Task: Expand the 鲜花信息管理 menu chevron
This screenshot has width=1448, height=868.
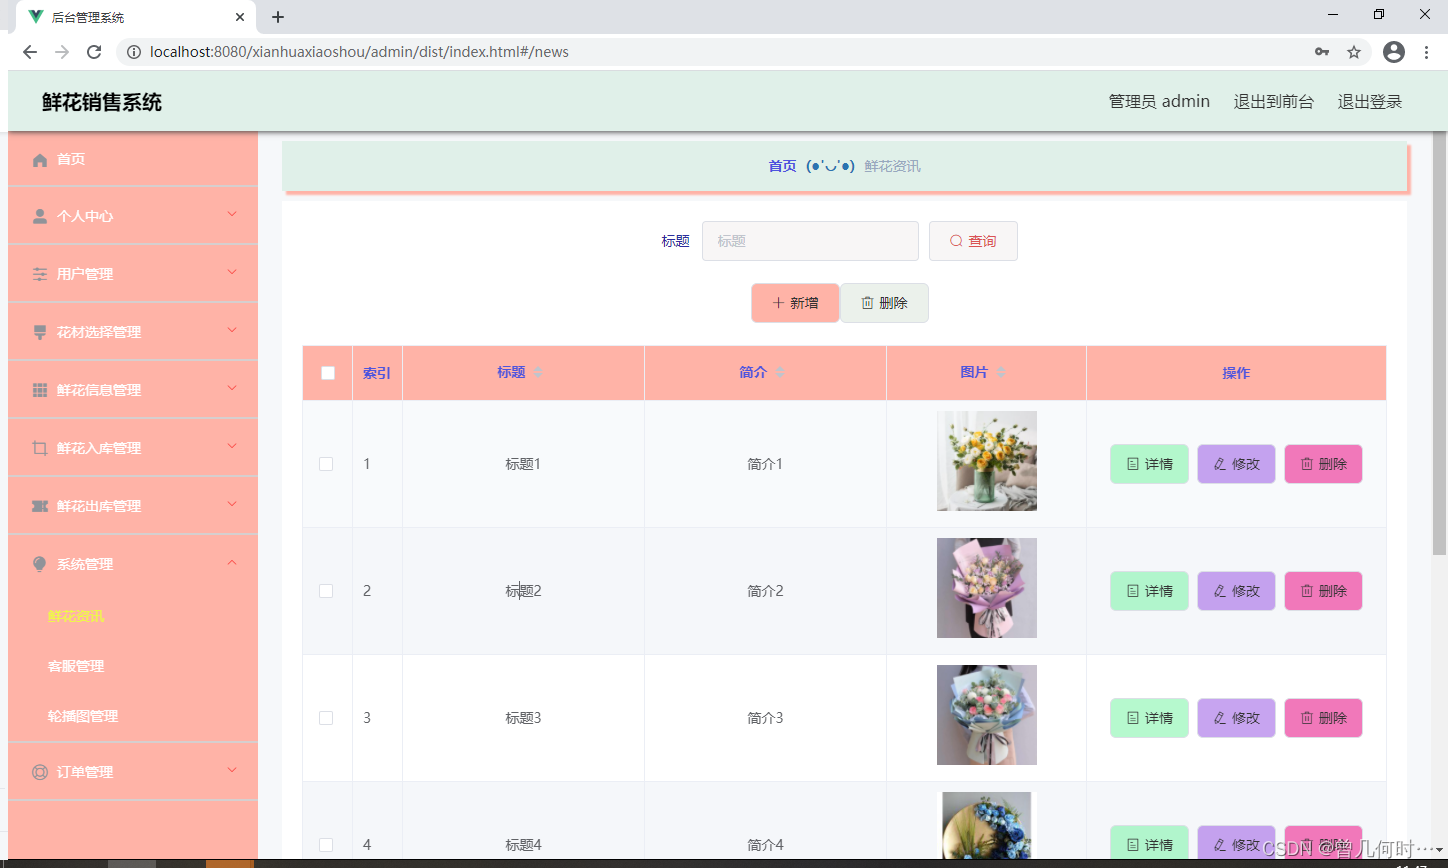Action: coord(232,388)
